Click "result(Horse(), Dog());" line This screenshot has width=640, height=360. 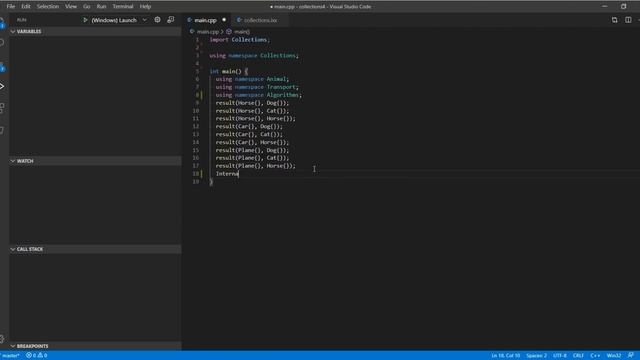tap(252, 103)
